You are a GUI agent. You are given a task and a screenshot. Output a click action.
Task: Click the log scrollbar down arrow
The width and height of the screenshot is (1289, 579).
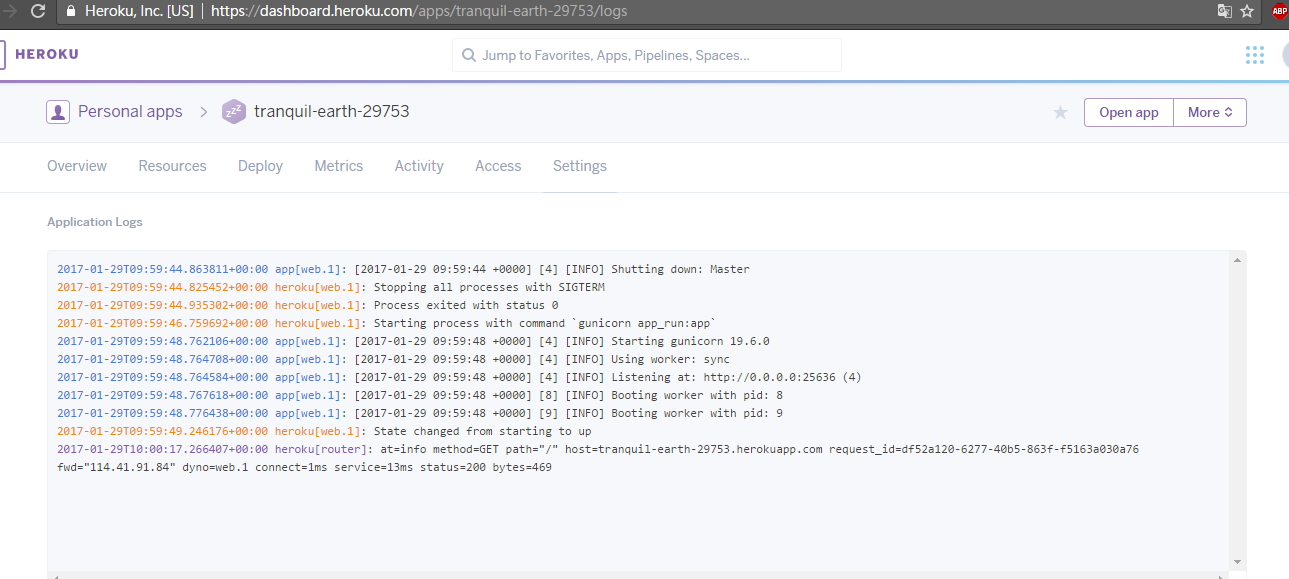coord(1238,561)
